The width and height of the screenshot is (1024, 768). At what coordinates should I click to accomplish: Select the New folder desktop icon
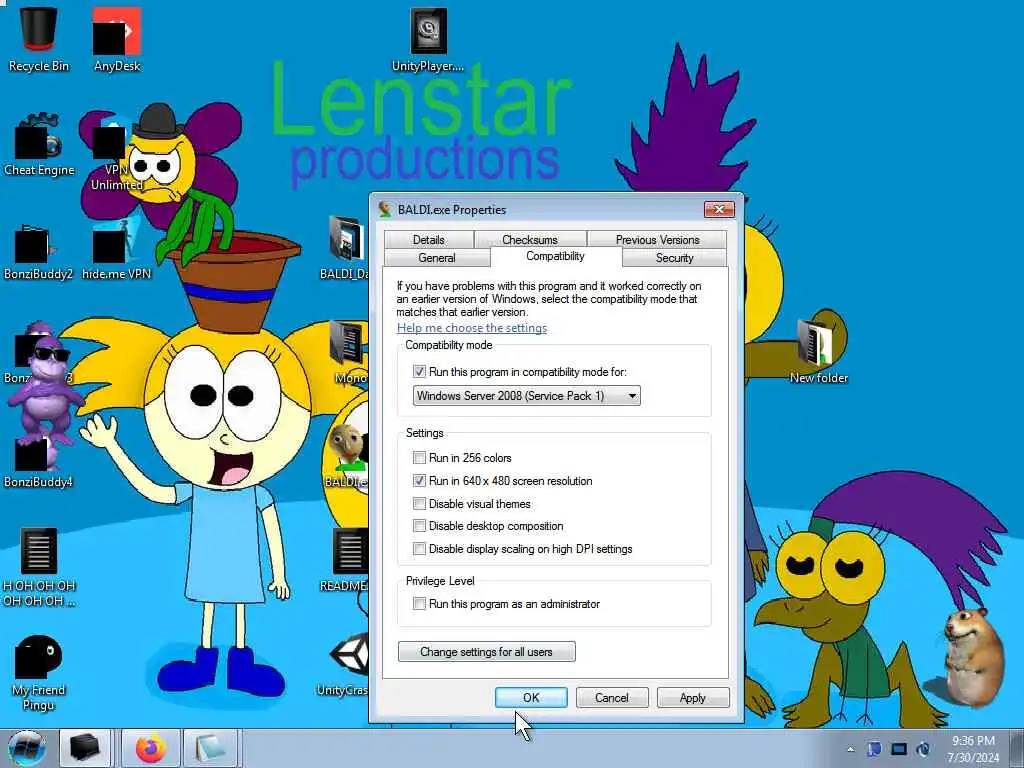pos(819,349)
